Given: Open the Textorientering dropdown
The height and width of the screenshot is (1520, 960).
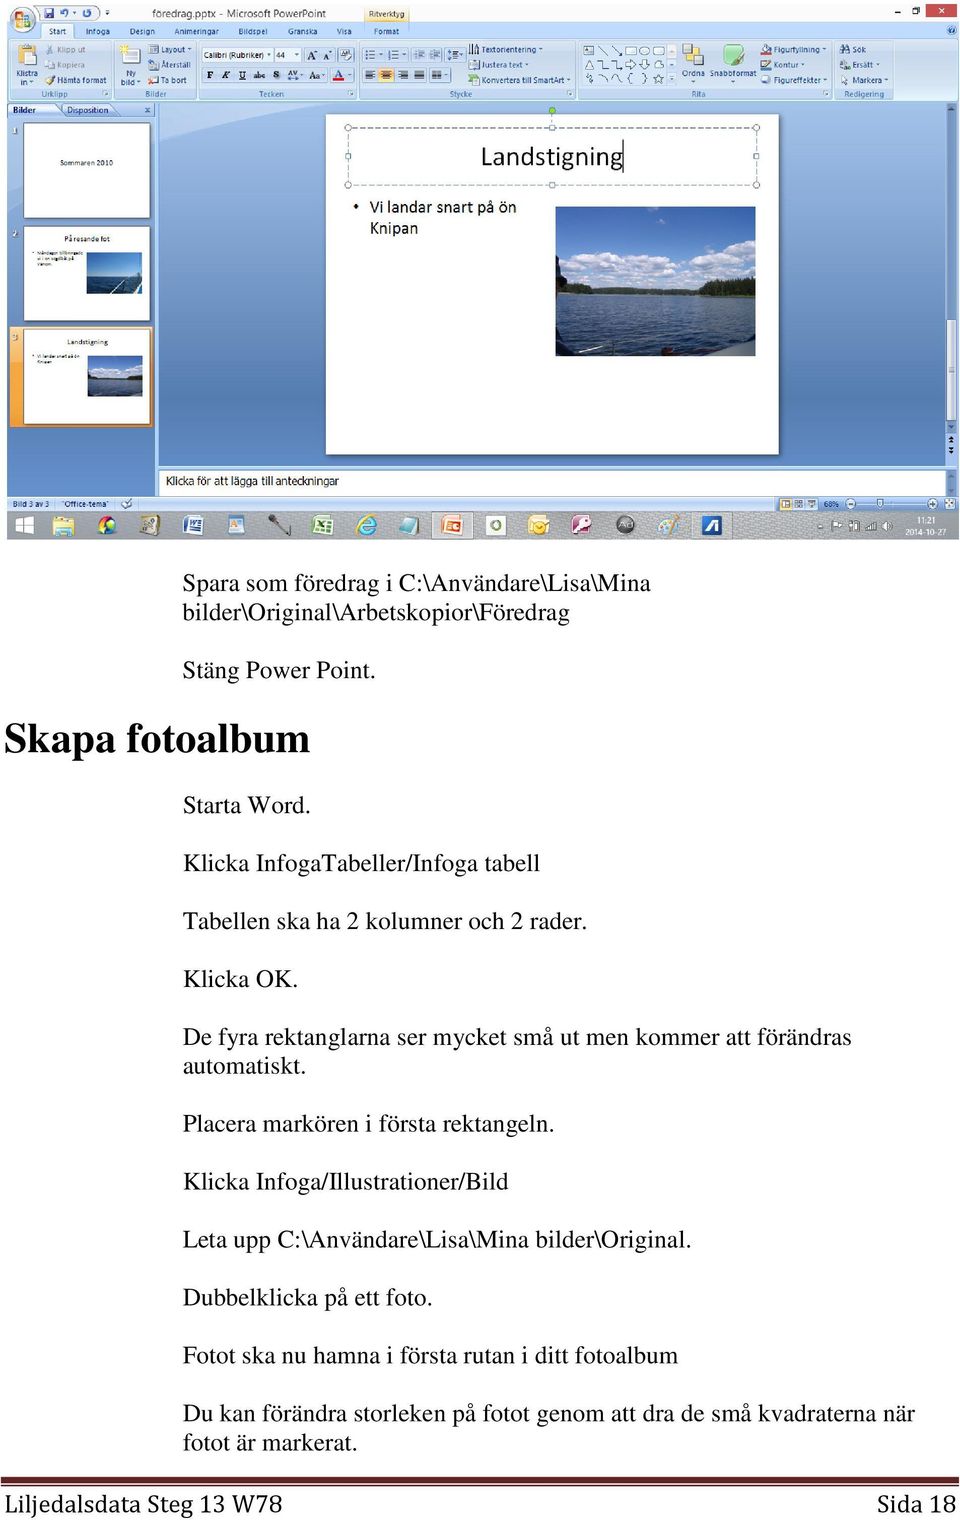Looking at the screenshot, I should click(x=507, y=49).
